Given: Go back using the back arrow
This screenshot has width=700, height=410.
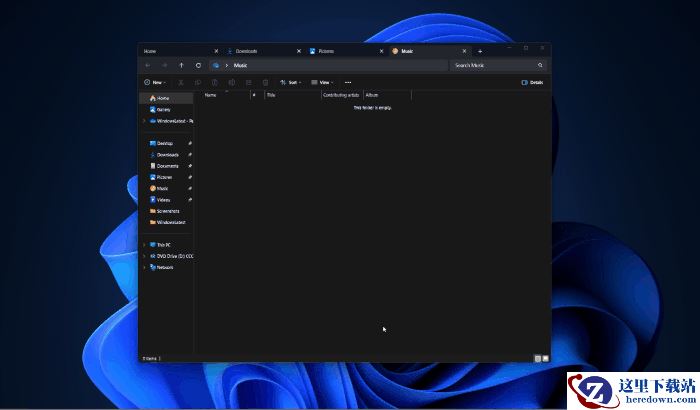Looking at the screenshot, I should coord(148,66).
